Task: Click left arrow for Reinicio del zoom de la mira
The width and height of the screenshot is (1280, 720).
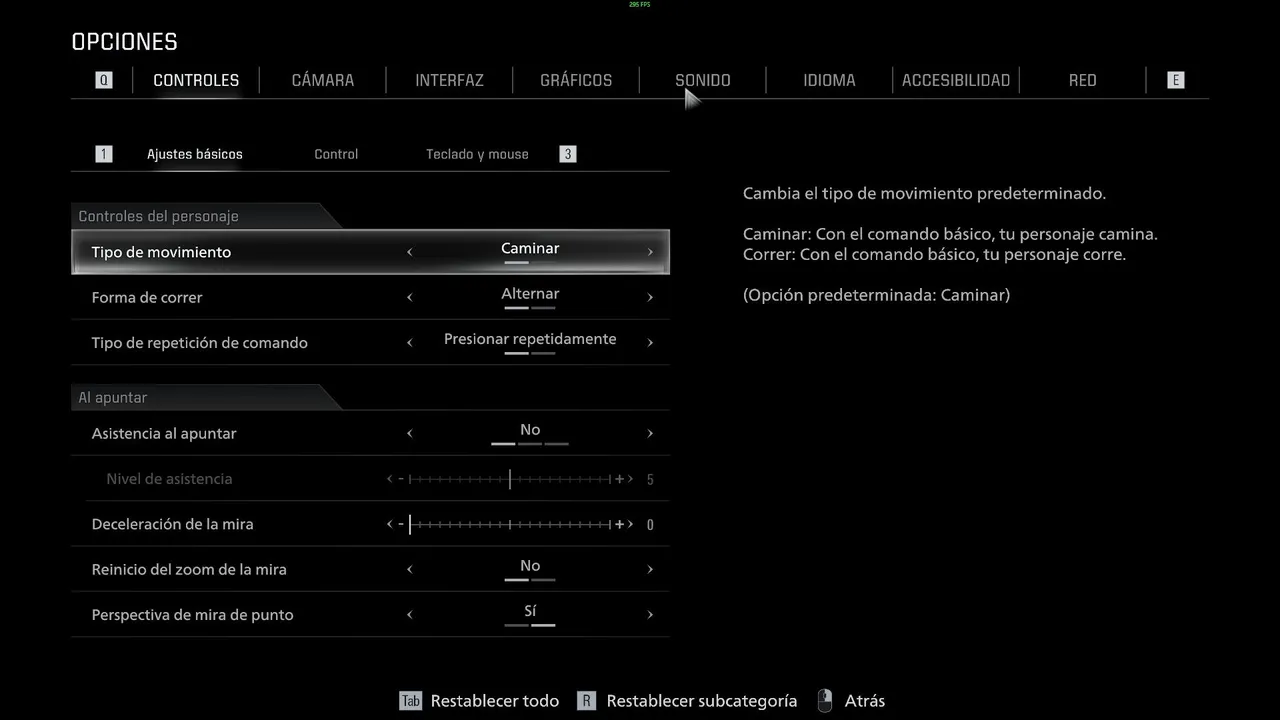Action: 410,569
